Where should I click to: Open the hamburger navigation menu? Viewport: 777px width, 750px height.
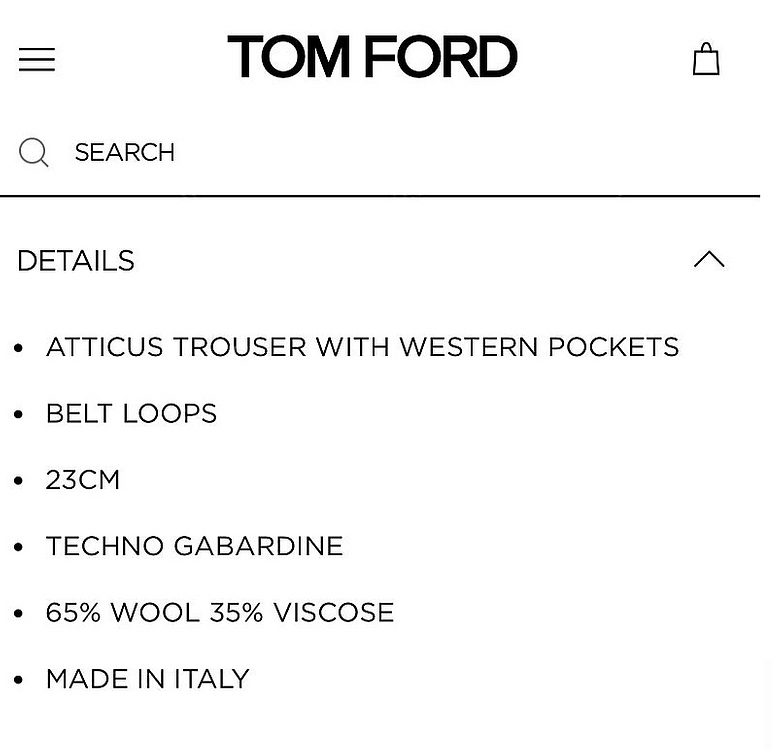pyautogui.click(x=37, y=59)
